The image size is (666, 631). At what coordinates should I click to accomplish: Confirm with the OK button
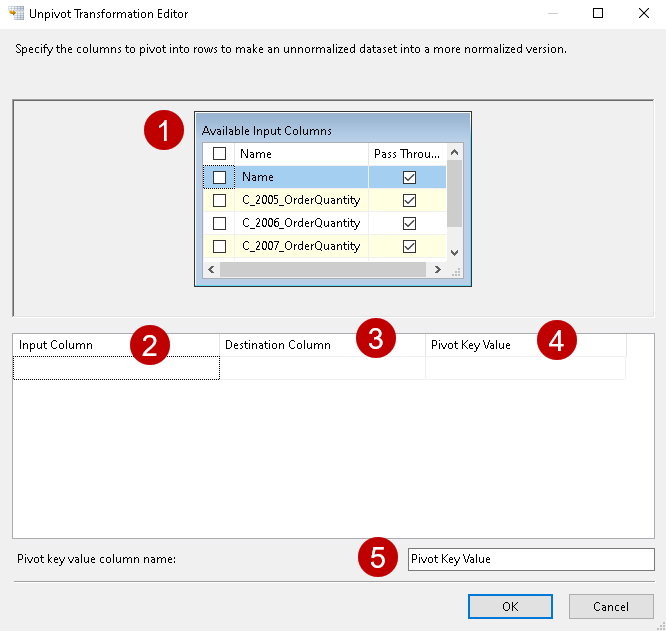coord(510,606)
